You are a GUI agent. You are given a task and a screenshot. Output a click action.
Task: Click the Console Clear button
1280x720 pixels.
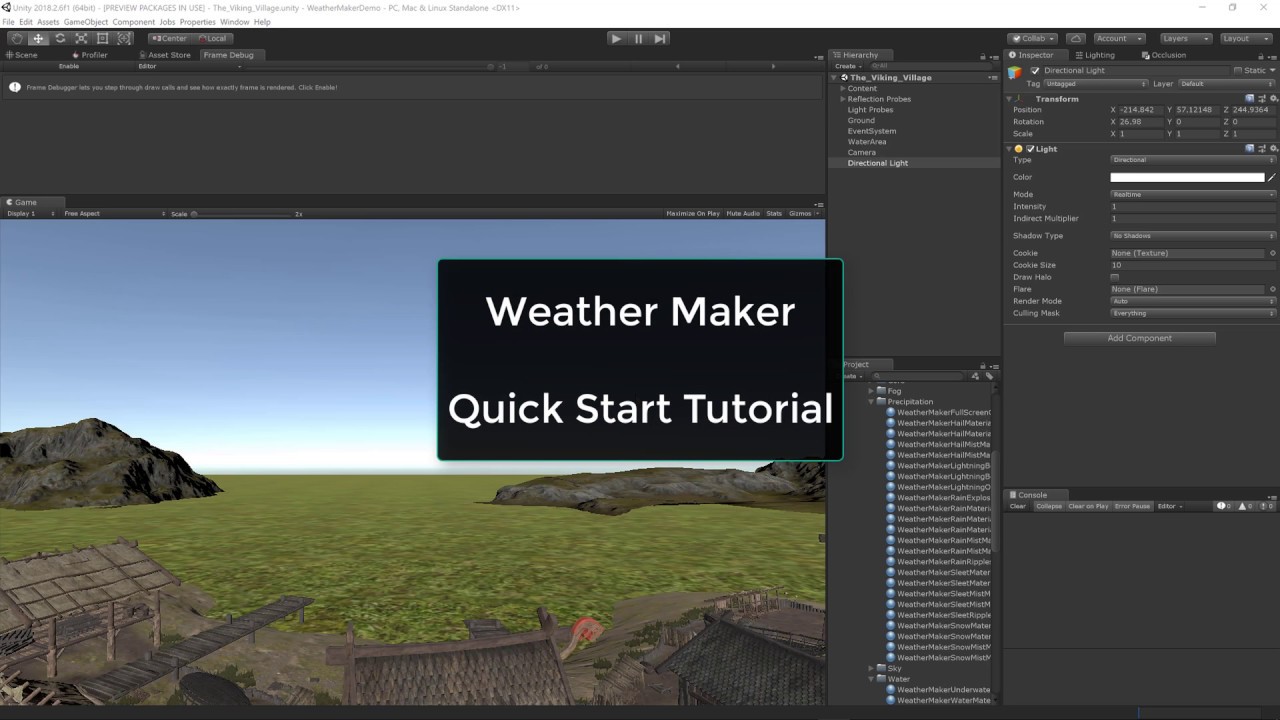[1018, 506]
